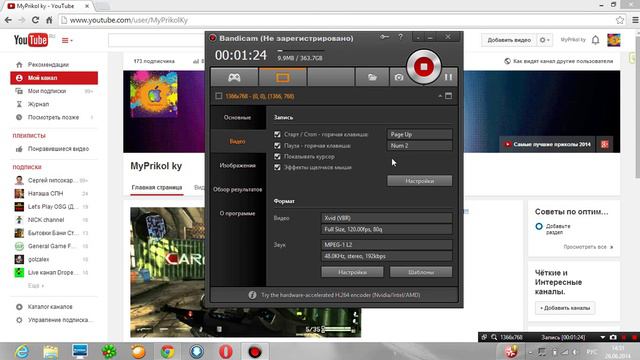The height and width of the screenshot is (360, 640).
Task: Click Просмотреть все link
Action: pos(588,247)
